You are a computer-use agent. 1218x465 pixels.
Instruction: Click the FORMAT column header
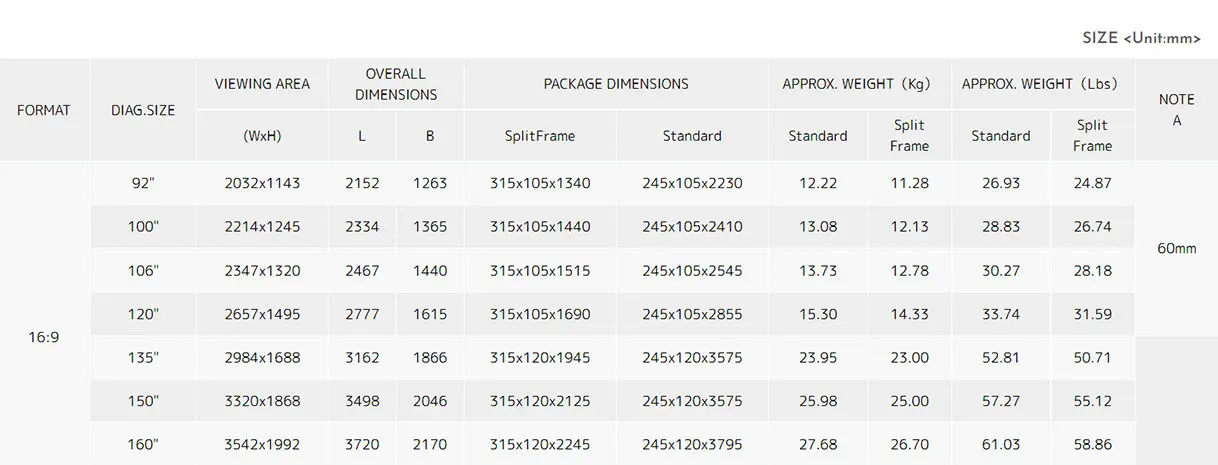[x=44, y=110]
